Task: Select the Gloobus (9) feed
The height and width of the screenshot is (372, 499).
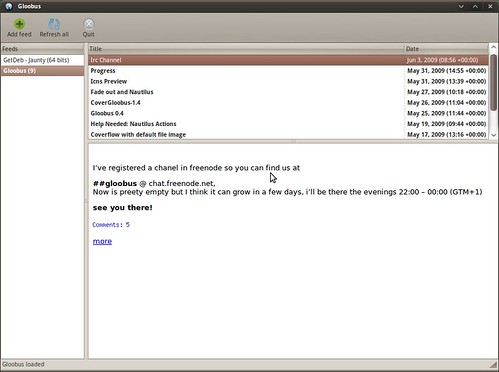Action: click(42, 71)
